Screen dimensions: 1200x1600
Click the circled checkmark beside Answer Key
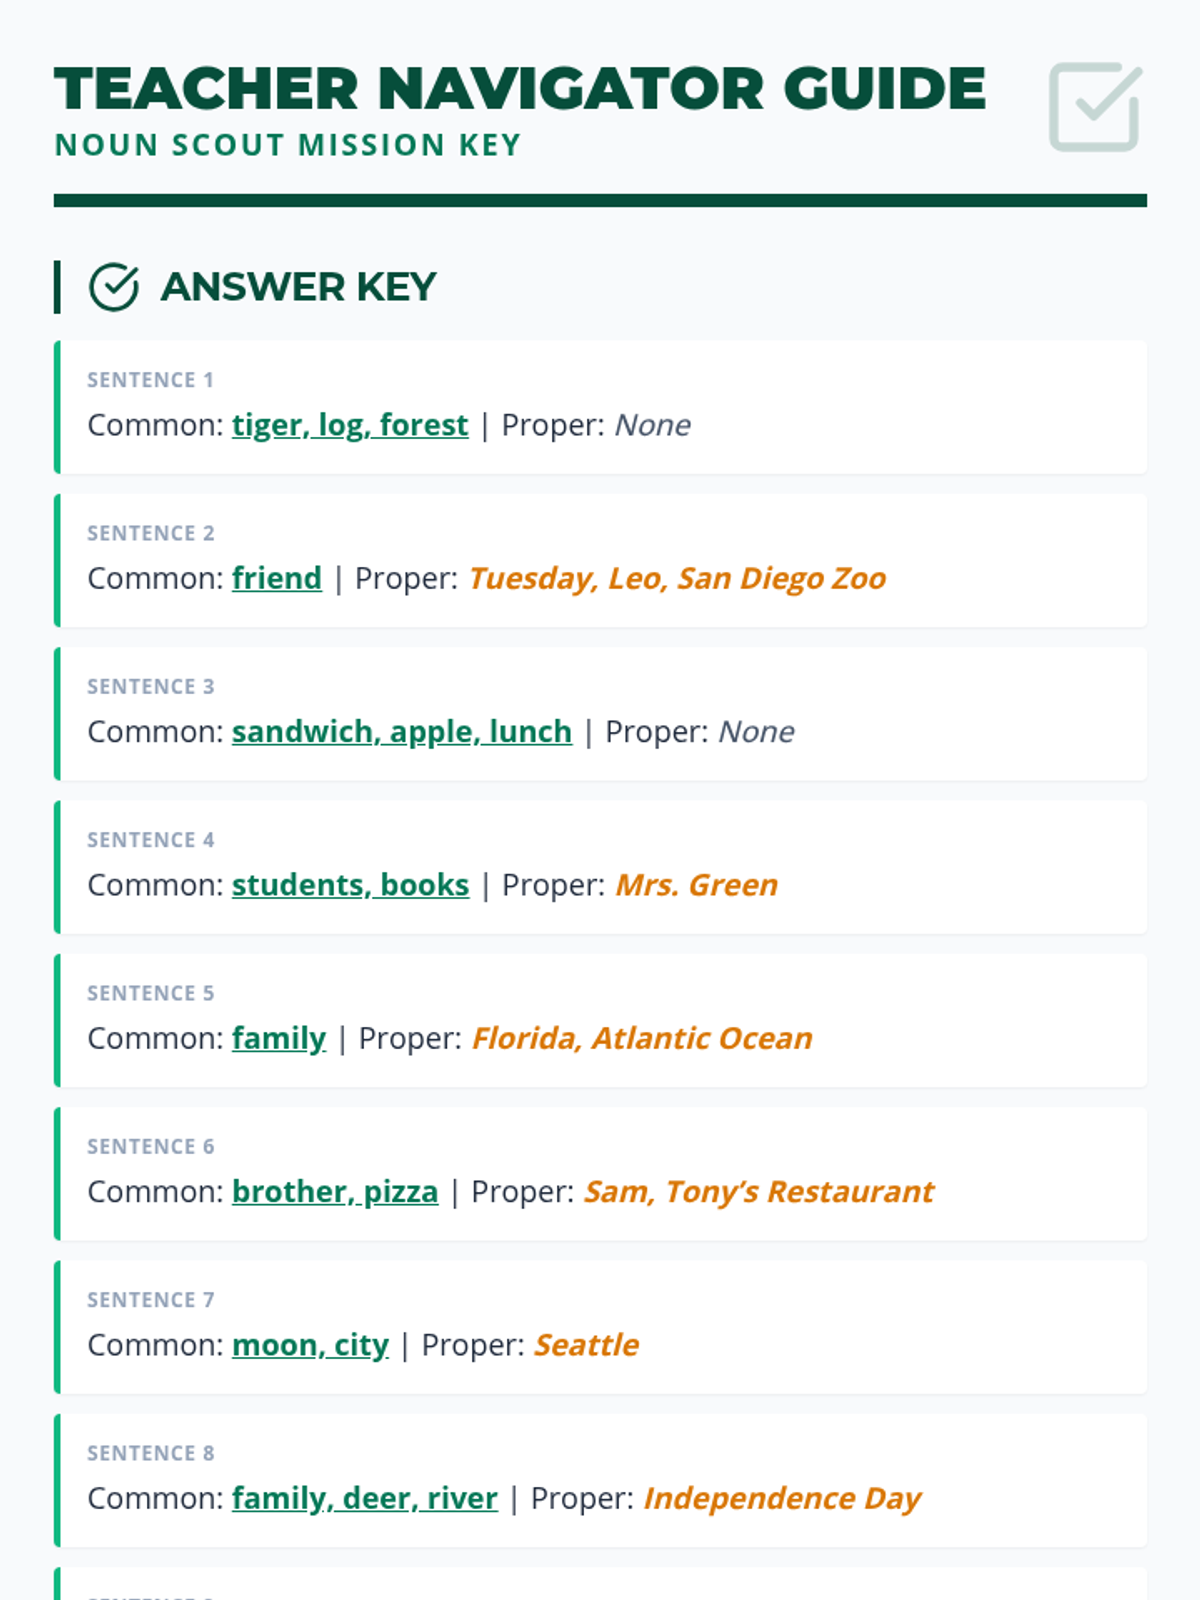114,287
